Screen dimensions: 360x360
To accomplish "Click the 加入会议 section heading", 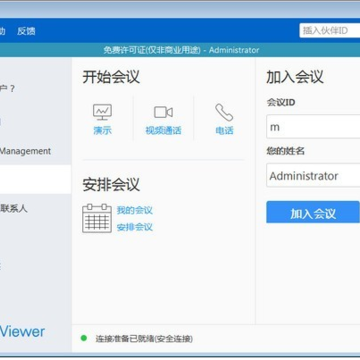I will tap(295, 77).
